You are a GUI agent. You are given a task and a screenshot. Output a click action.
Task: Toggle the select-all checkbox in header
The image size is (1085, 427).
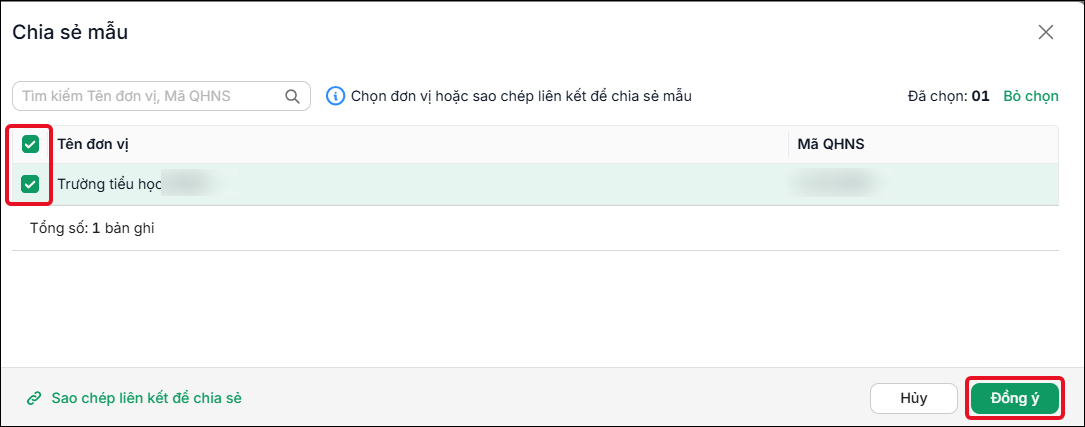(x=30, y=144)
